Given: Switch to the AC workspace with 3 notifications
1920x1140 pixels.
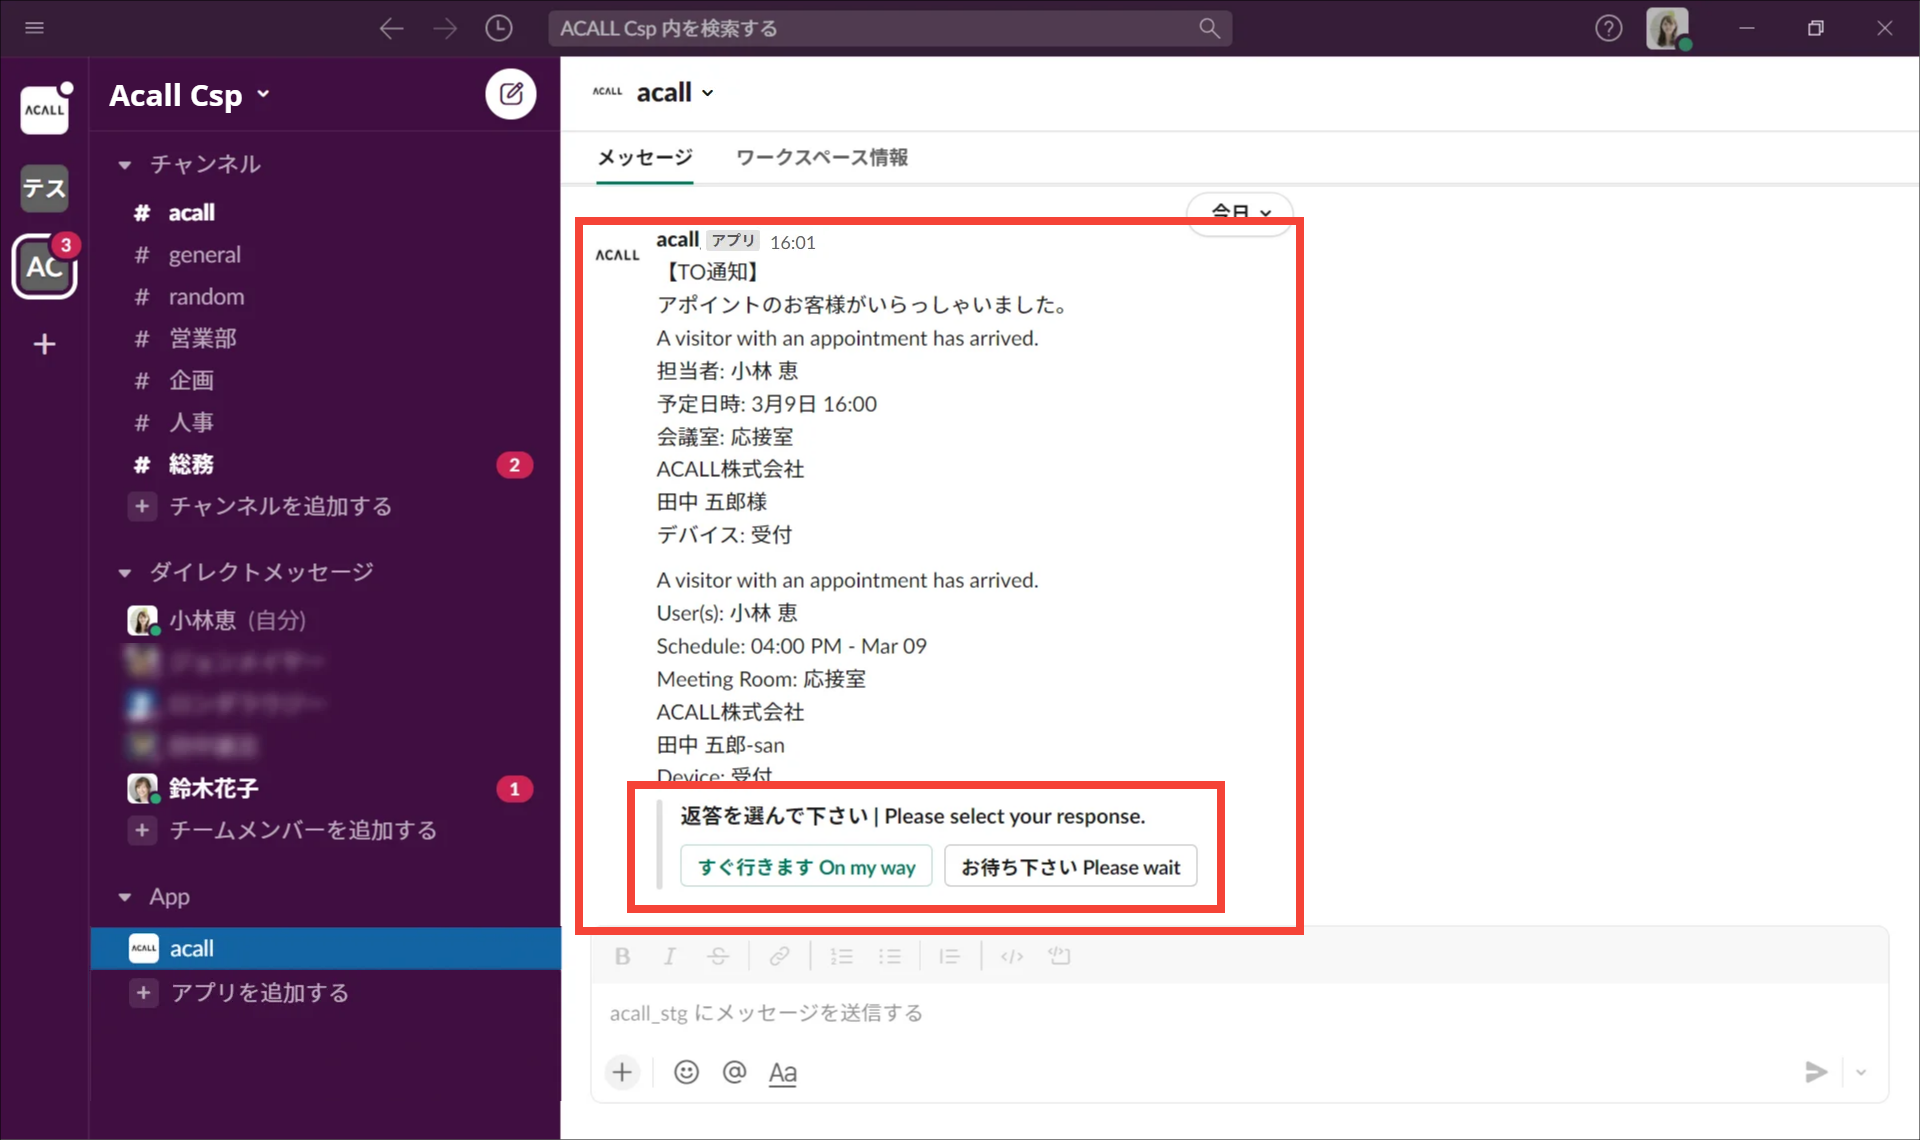Looking at the screenshot, I should tap(44, 267).
